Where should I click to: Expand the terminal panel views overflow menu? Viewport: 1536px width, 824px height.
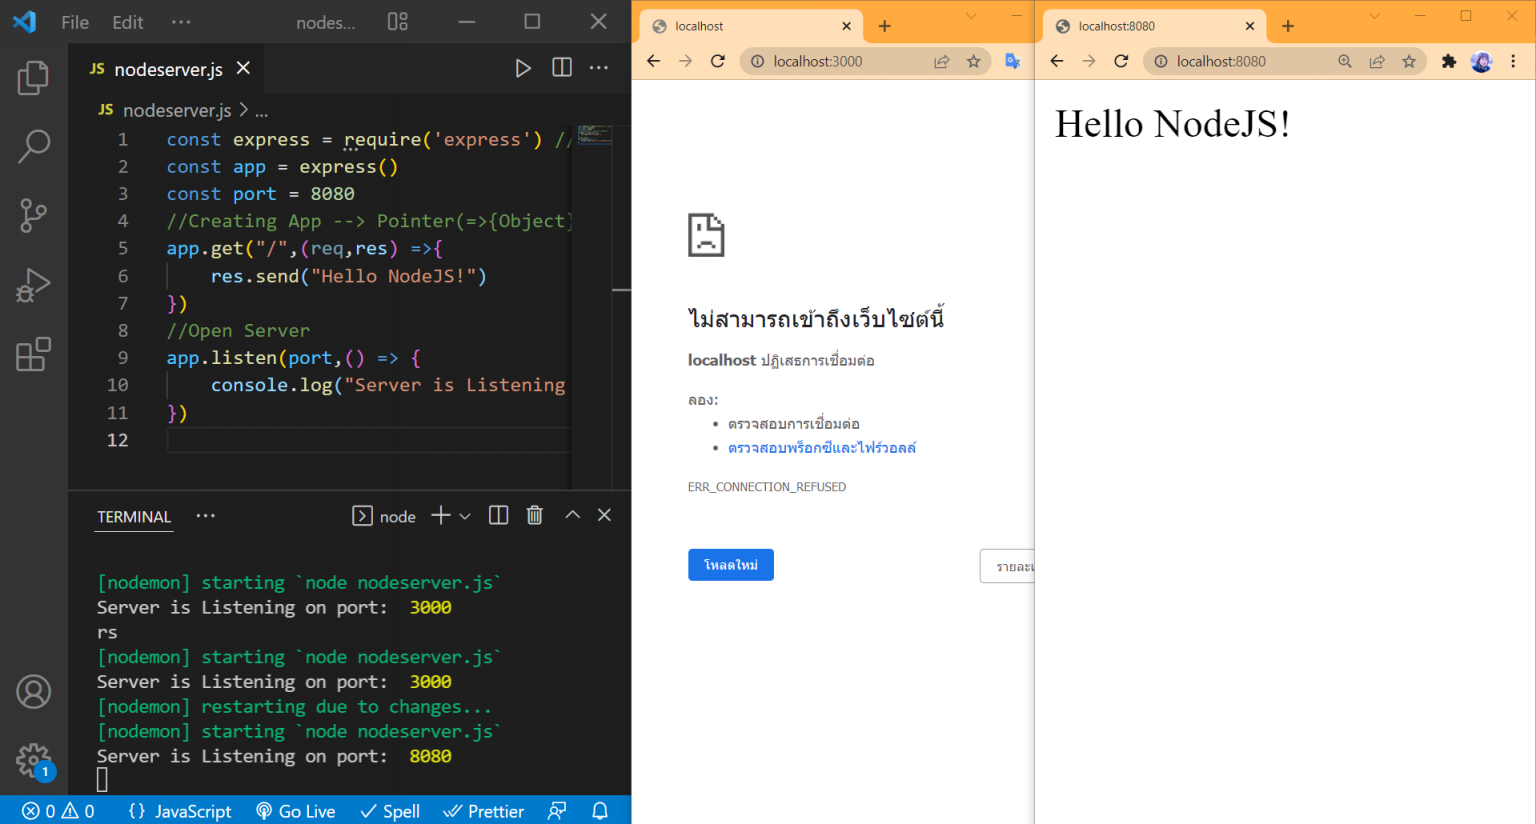[x=205, y=516]
